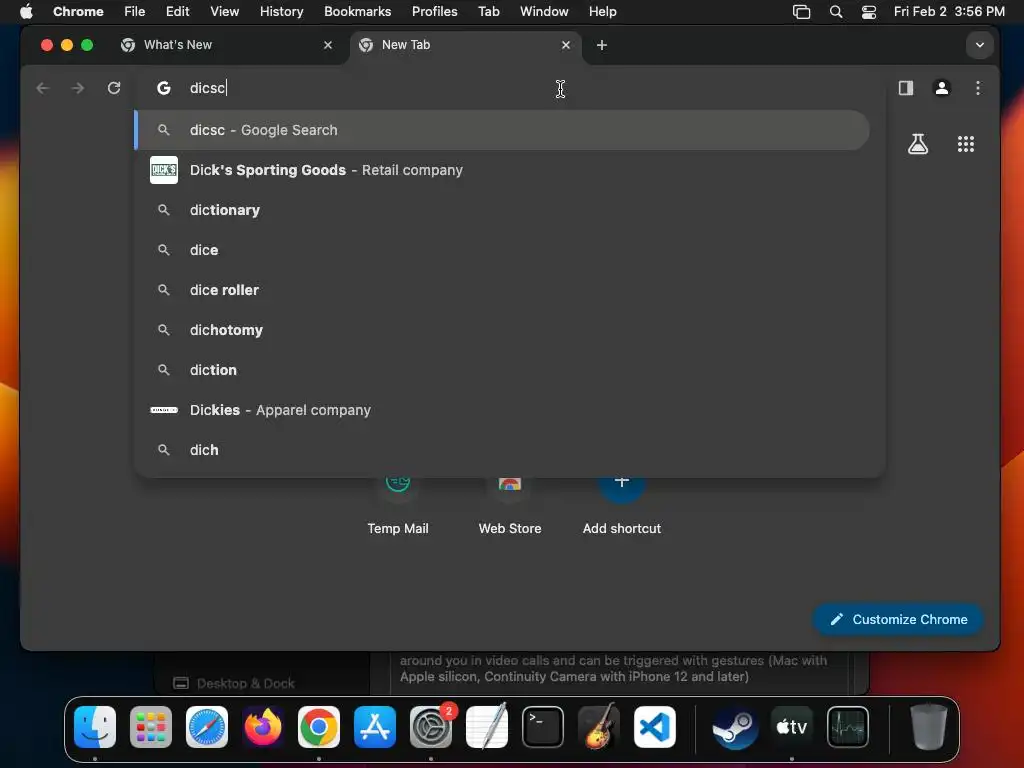Open Apple TV from the Dock
This screenshot has height=768, width=1024.
point(792,727)
